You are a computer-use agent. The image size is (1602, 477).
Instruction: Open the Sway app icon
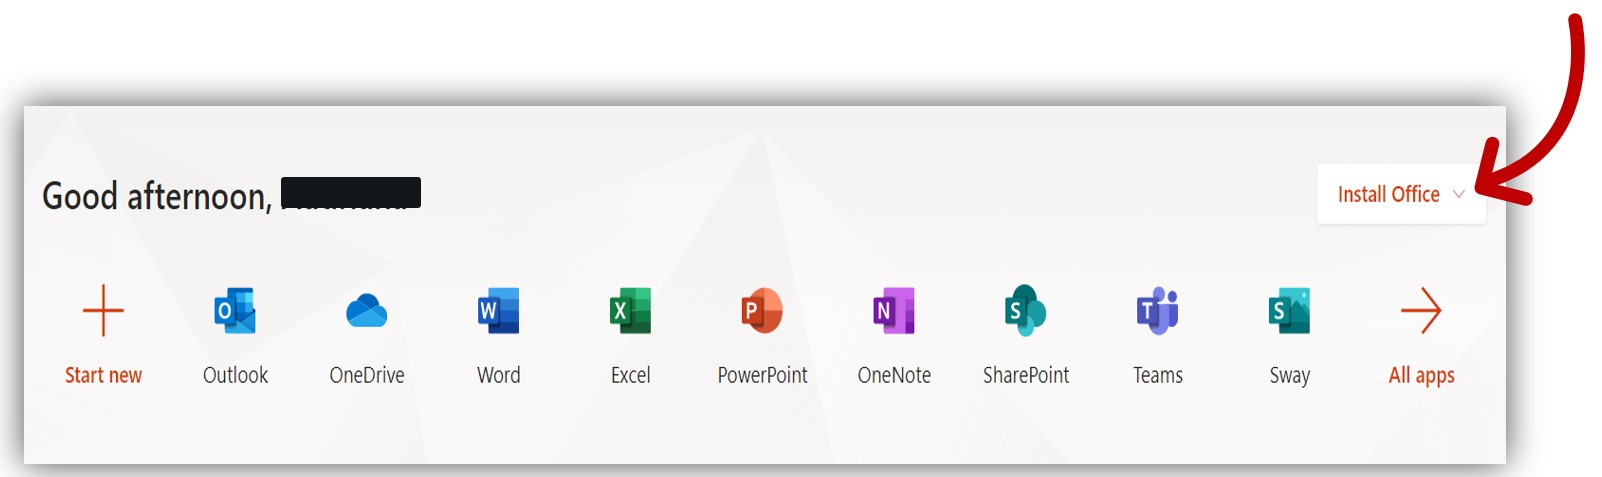pos(1290,311)
